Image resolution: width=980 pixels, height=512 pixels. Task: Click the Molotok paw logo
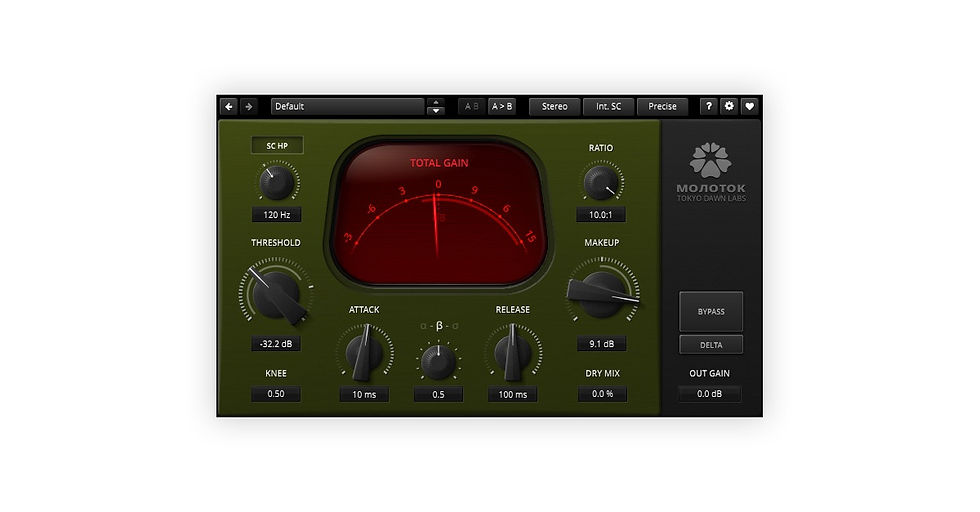(711, 159)
